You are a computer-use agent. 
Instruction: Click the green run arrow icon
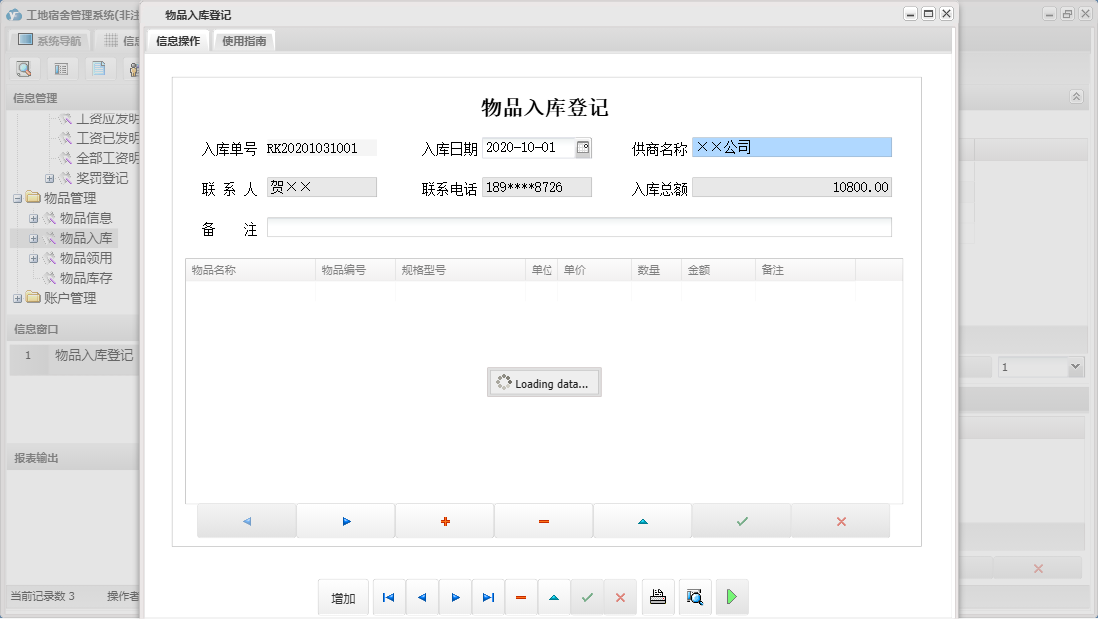point(732,597)
